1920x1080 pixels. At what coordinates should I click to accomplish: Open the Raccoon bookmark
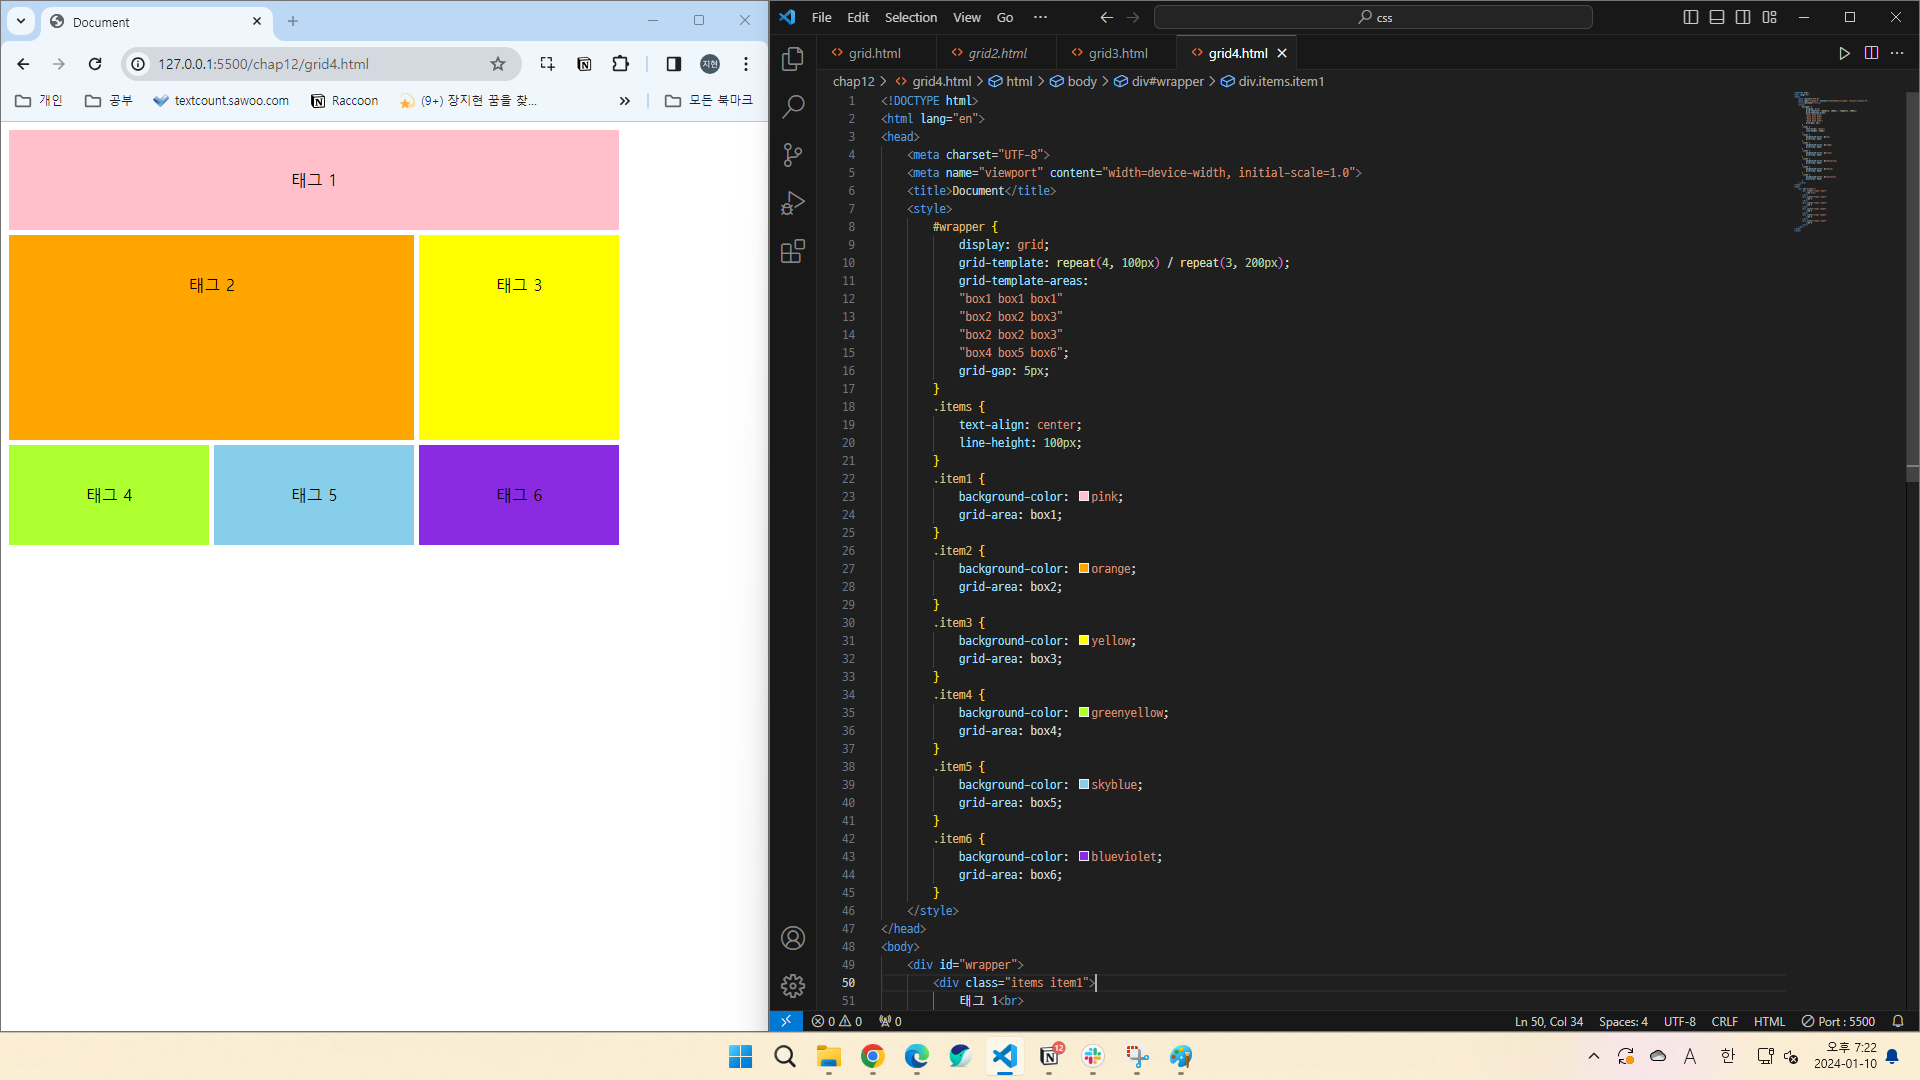point(345,101)
